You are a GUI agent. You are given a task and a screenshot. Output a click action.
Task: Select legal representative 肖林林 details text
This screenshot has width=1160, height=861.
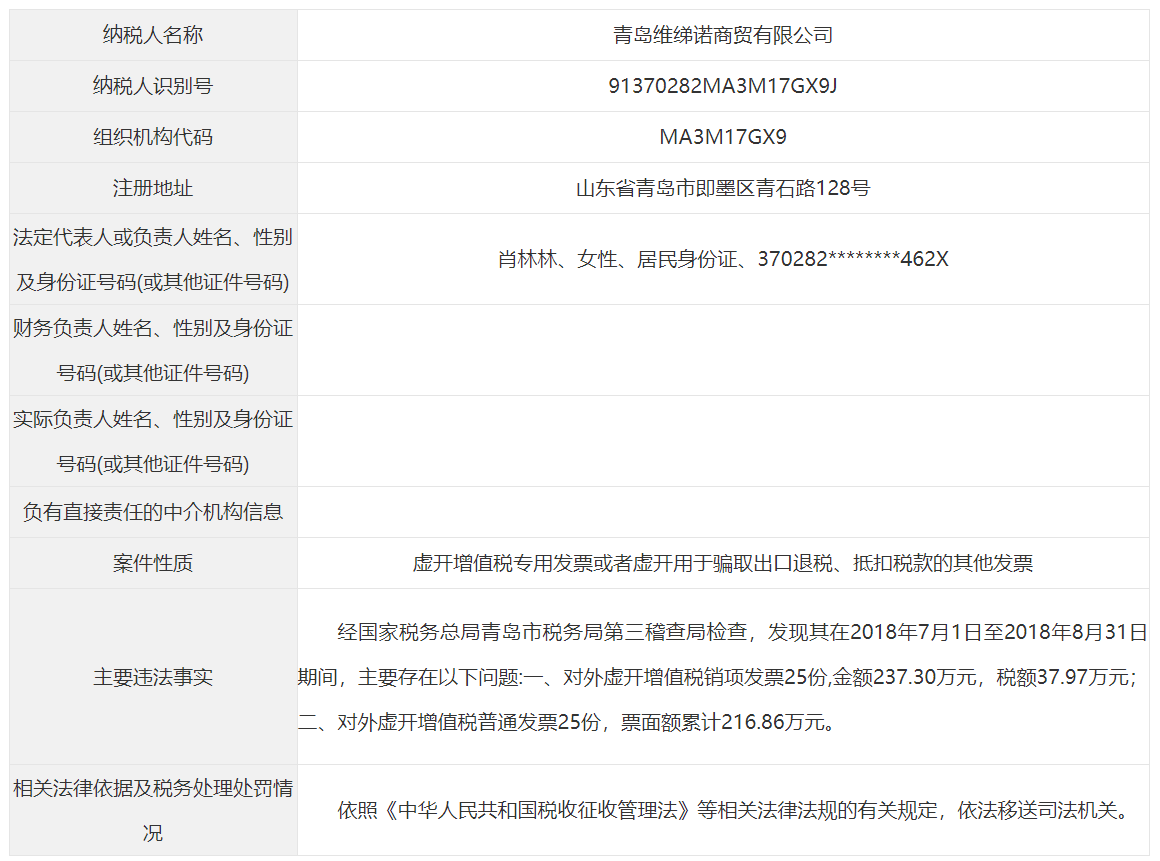pos(722,259)
